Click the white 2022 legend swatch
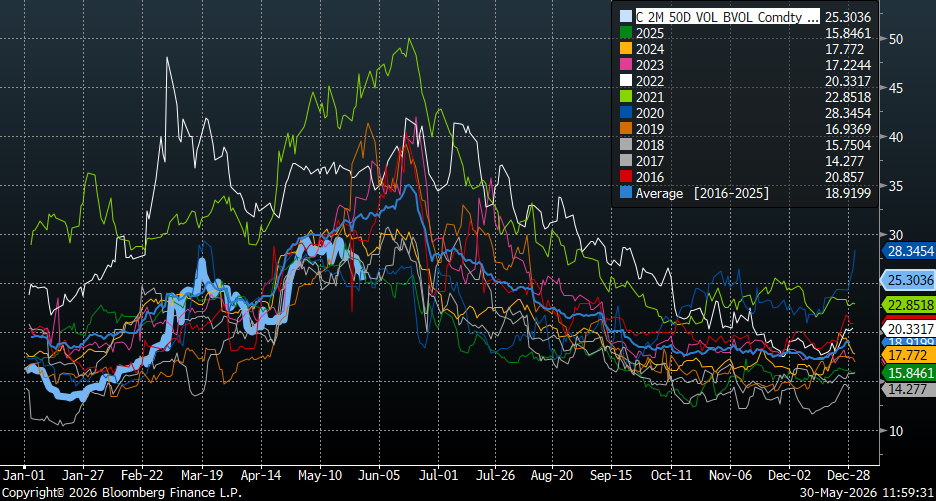936x501 pixels. click(x=625, y=81)
